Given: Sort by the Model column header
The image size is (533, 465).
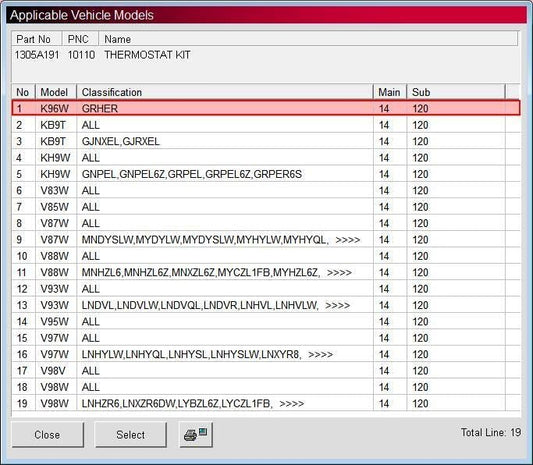Looking at the screenshot, I should [56, 92].
